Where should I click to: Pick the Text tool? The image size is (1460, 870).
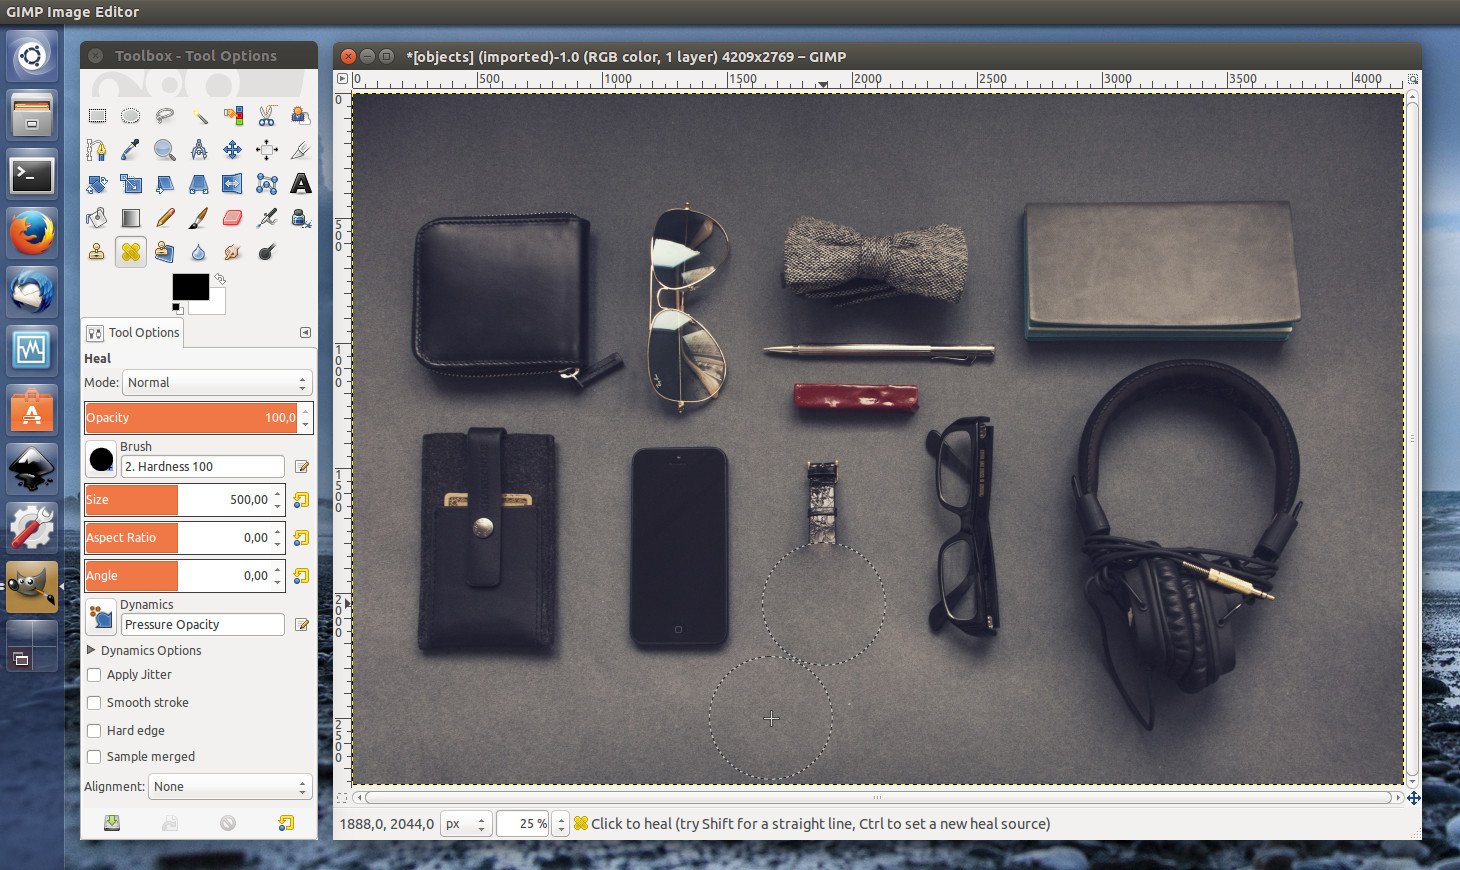[x=300, y=184]
